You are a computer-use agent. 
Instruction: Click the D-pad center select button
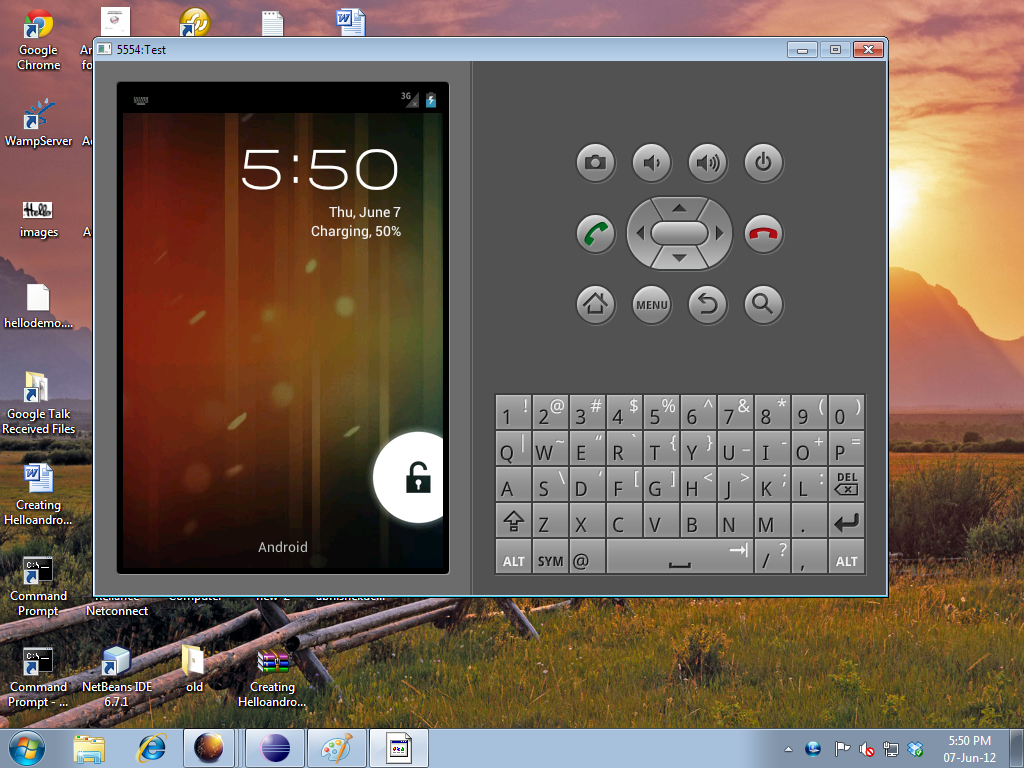(x=679, y=233)
